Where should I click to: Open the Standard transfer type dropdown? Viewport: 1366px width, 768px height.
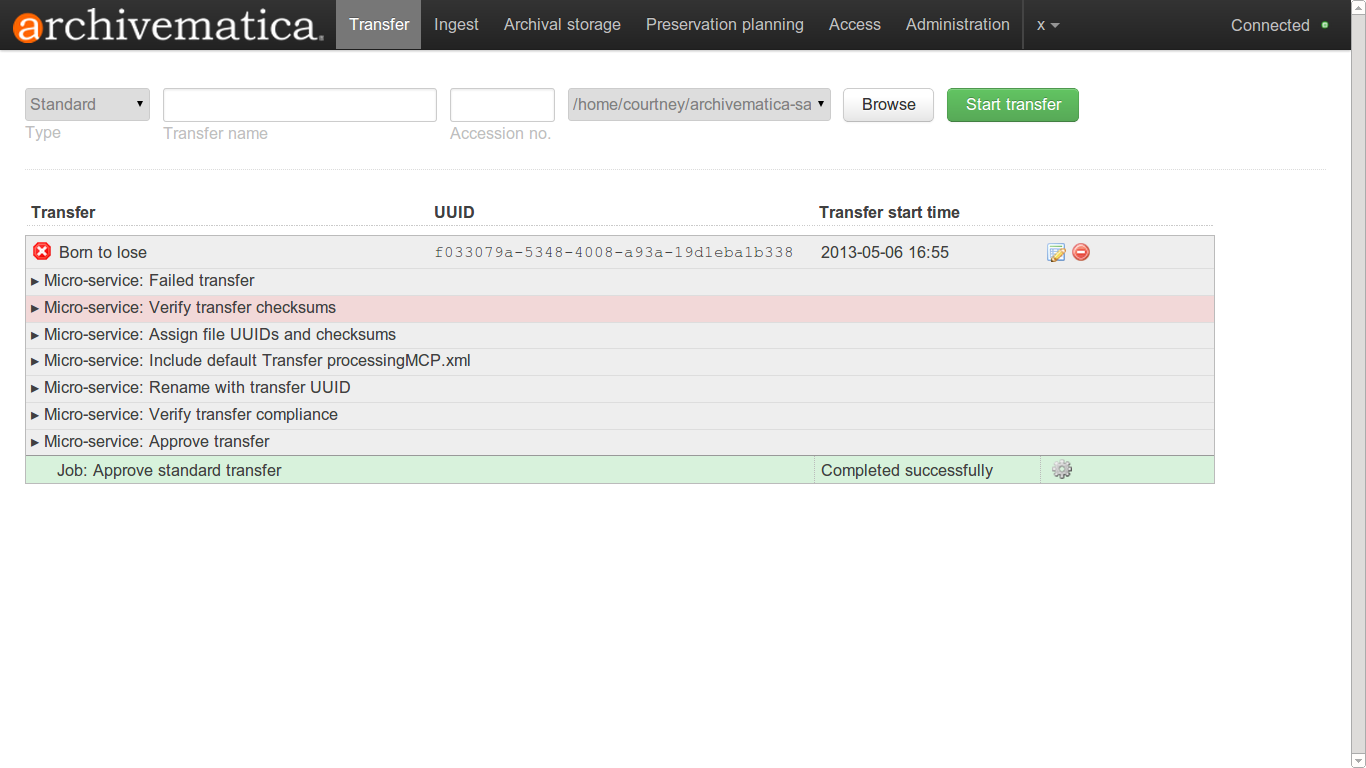[87, 104]
